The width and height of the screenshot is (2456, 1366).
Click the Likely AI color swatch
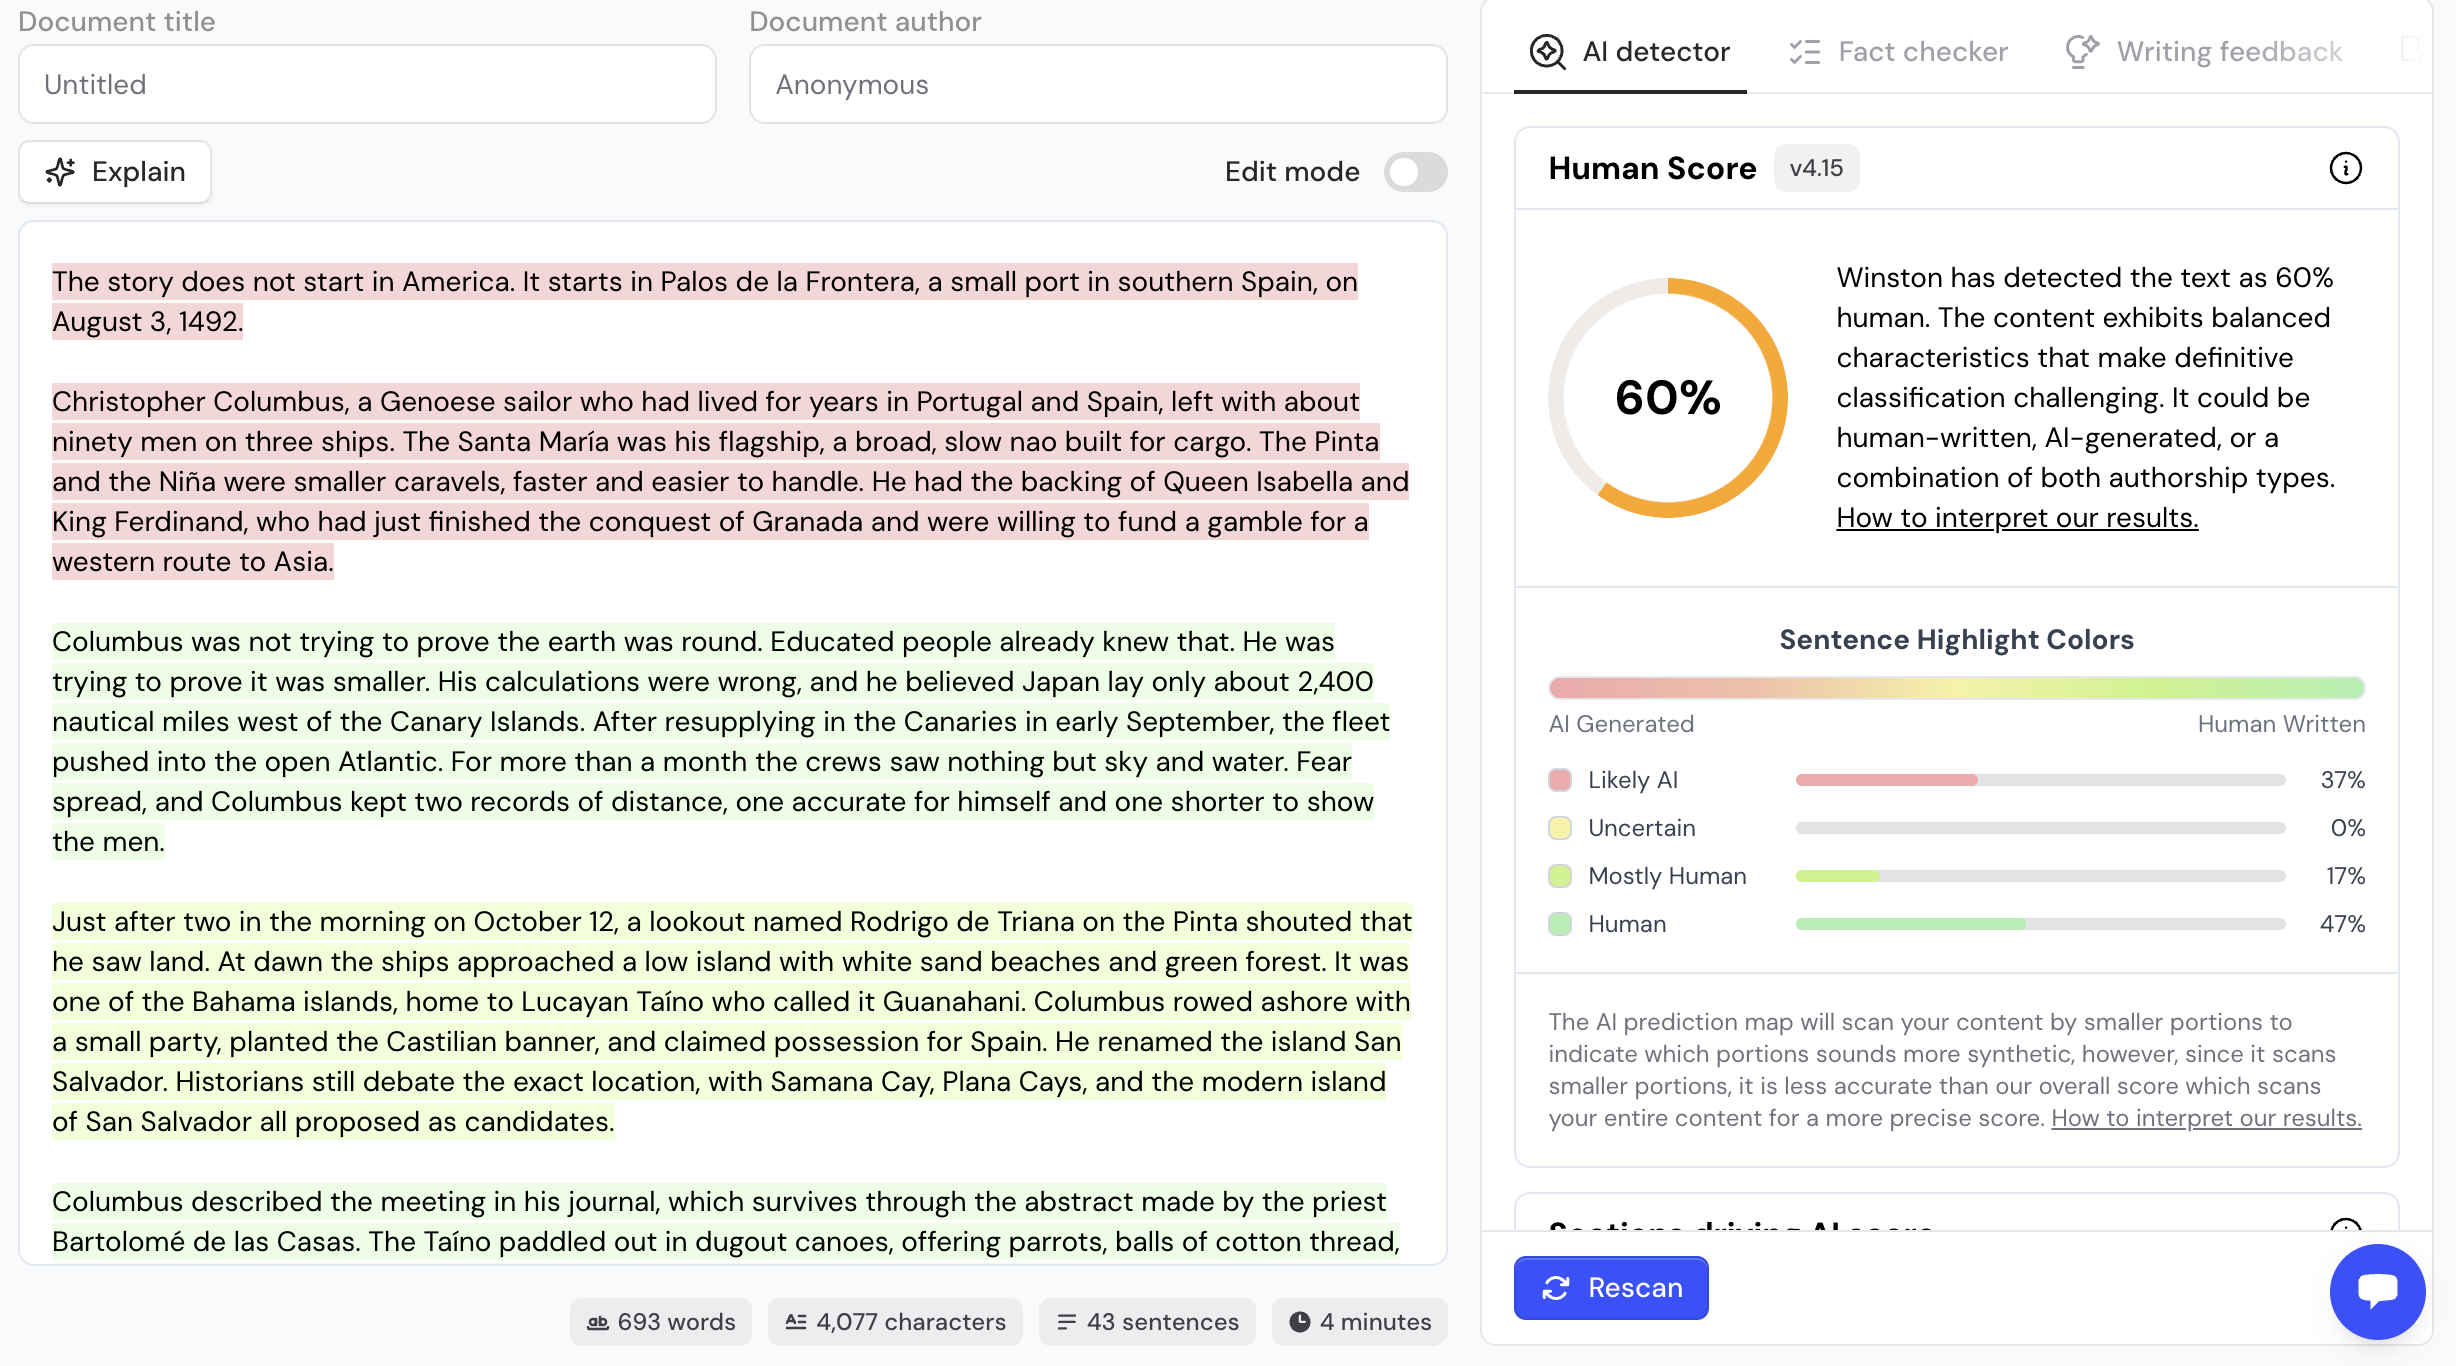(x=1560, y=780)
